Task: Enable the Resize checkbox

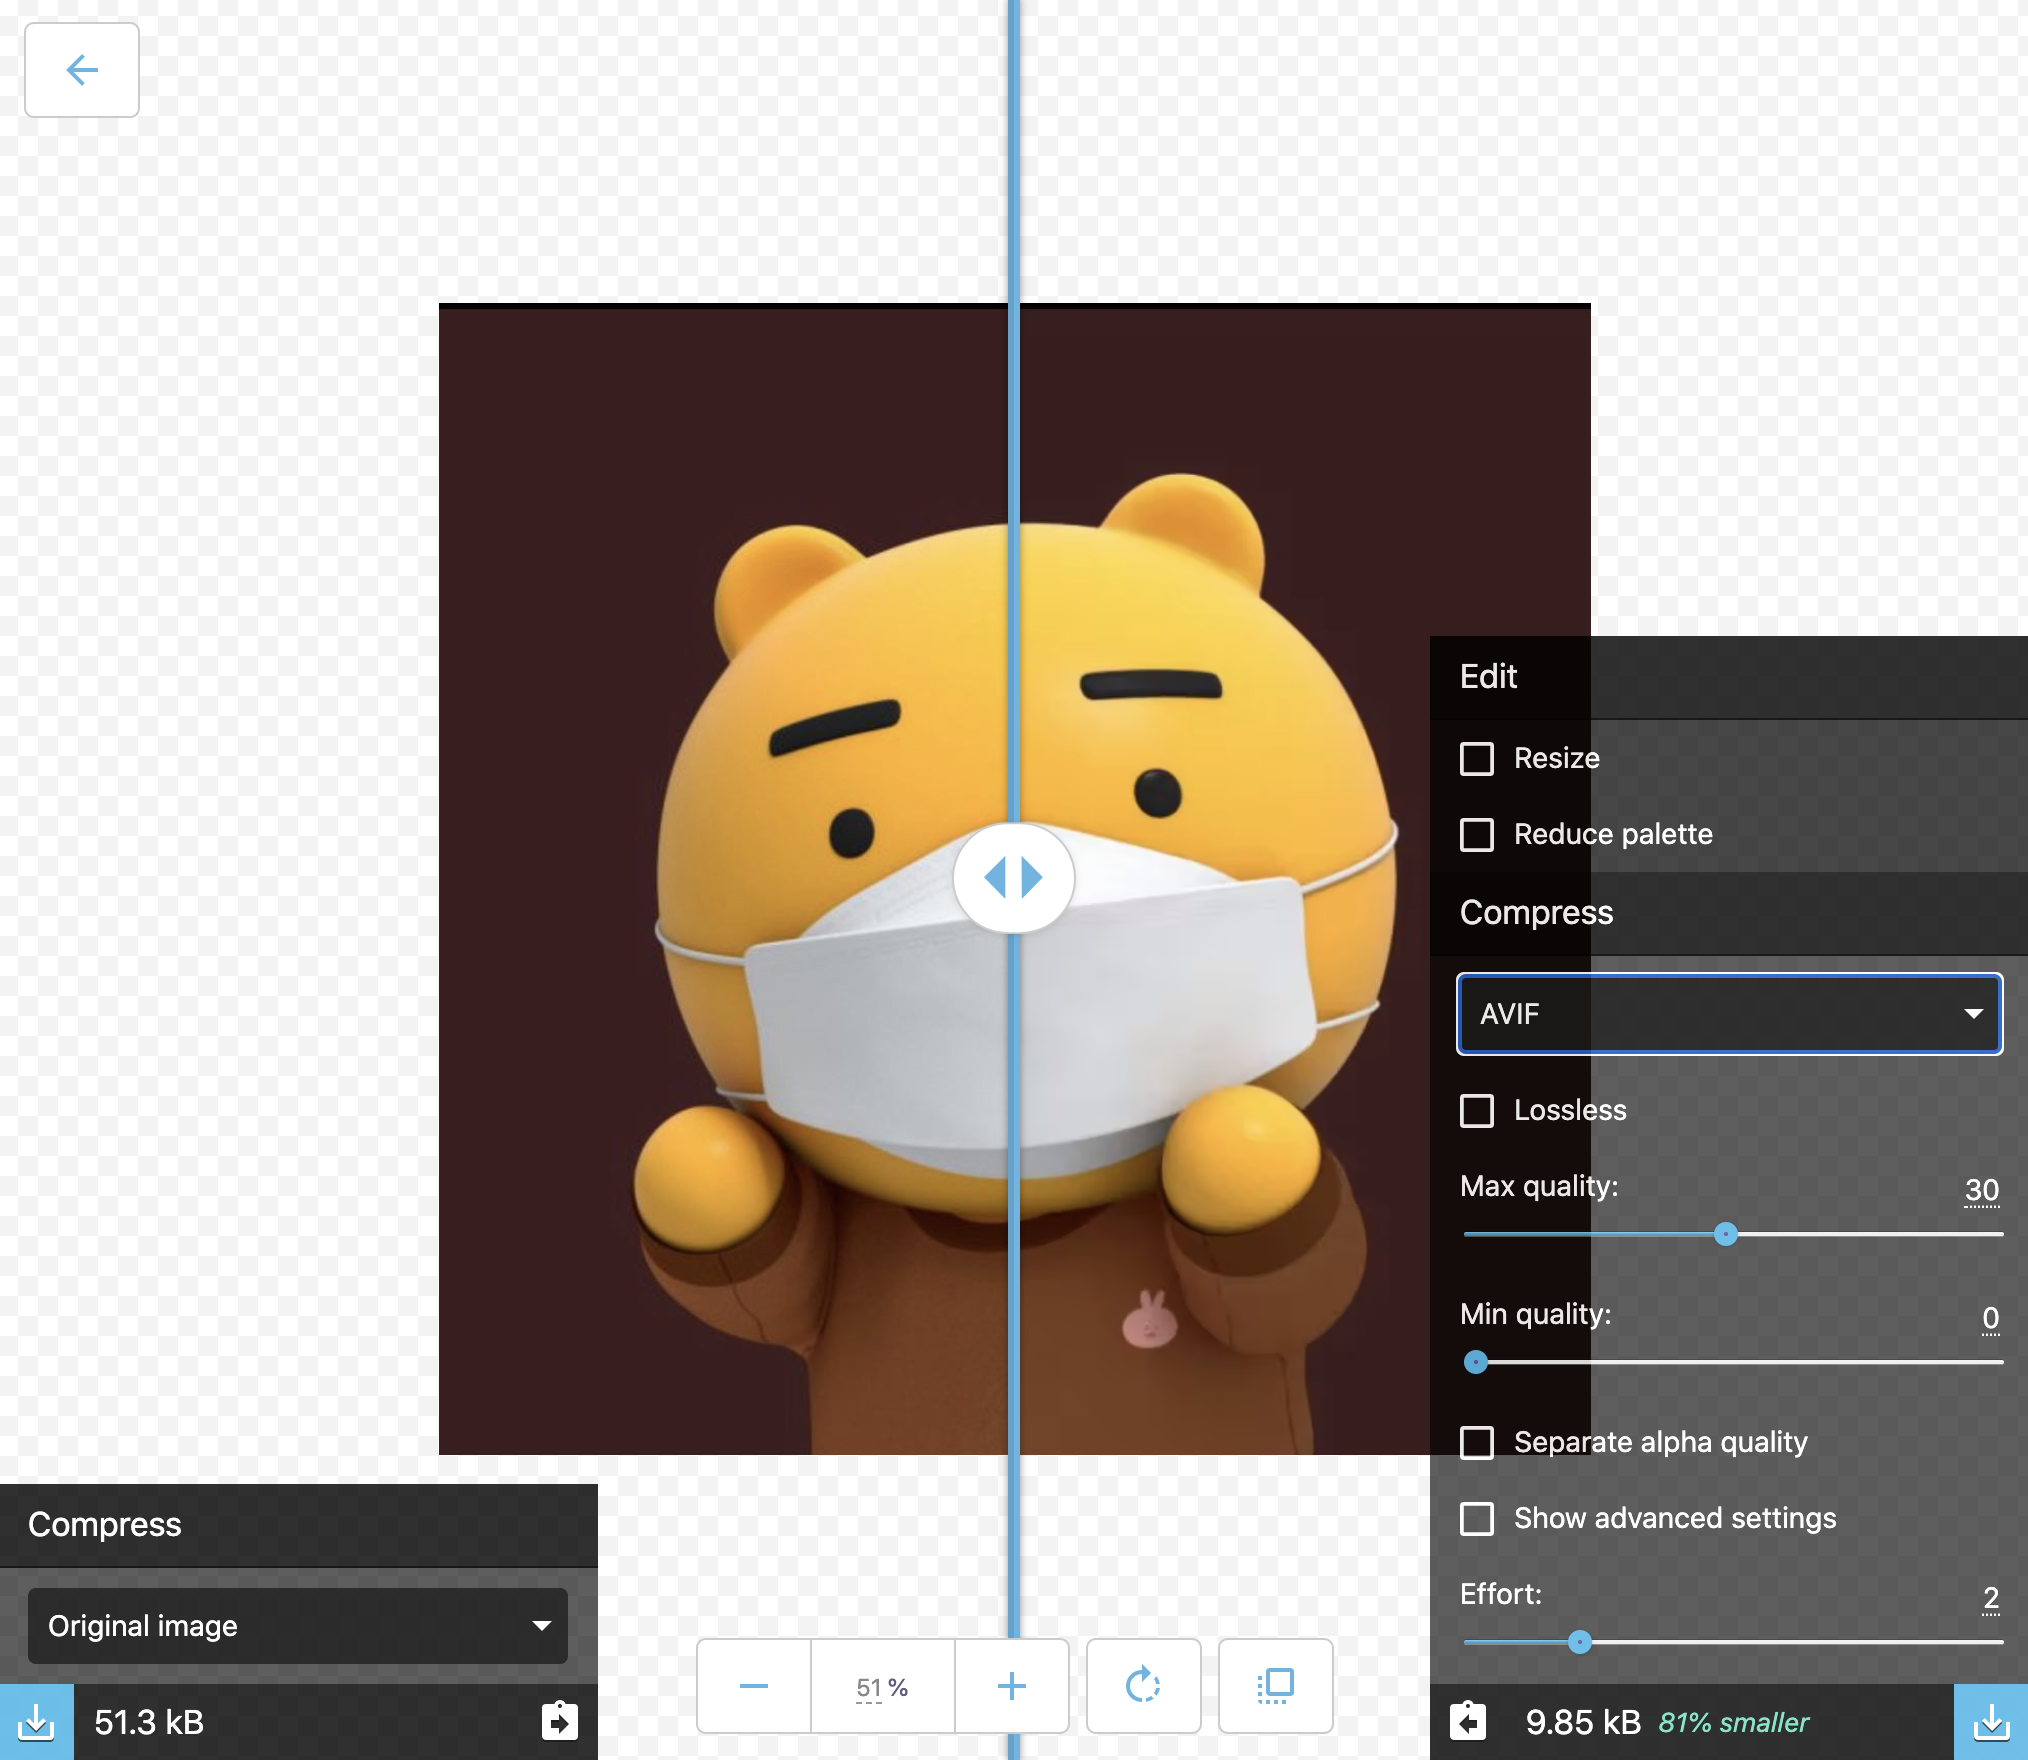Action: [1477, 759]
